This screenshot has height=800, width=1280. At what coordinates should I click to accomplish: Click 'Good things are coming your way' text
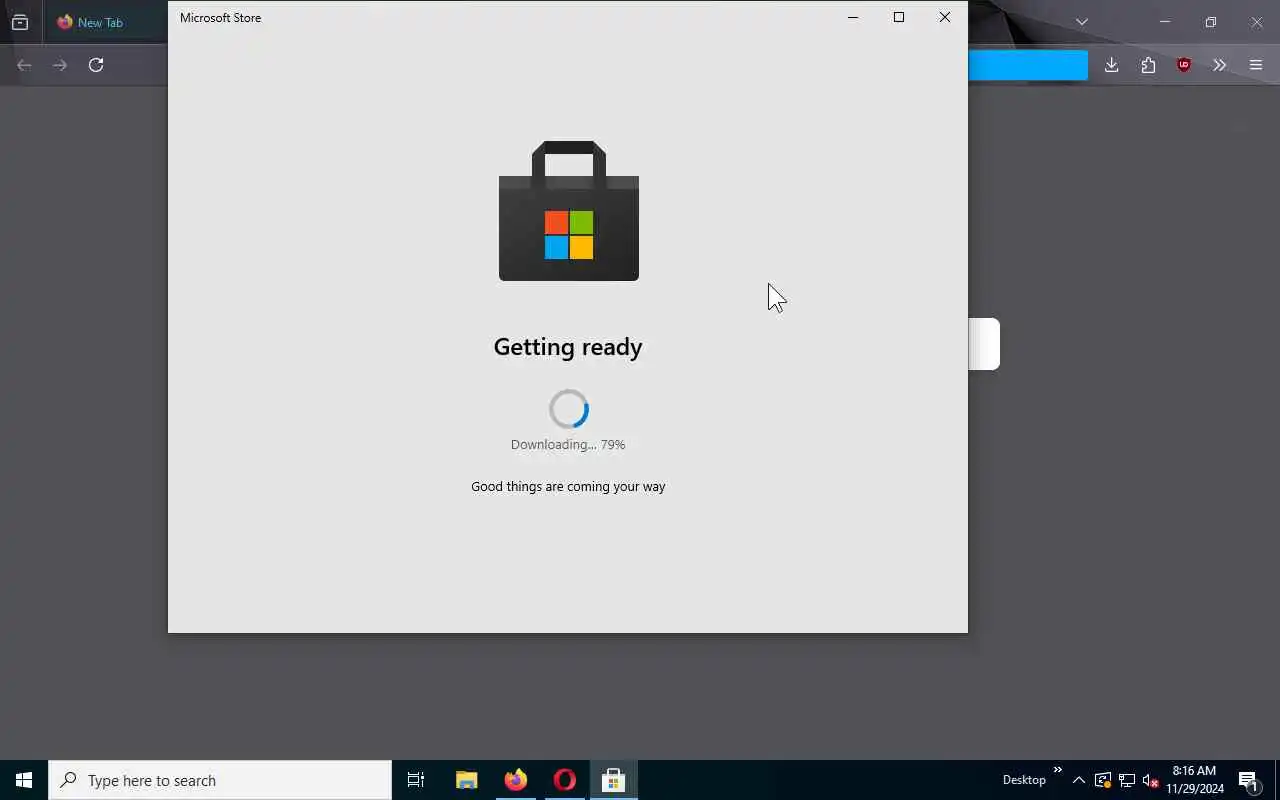coord(568,487)
